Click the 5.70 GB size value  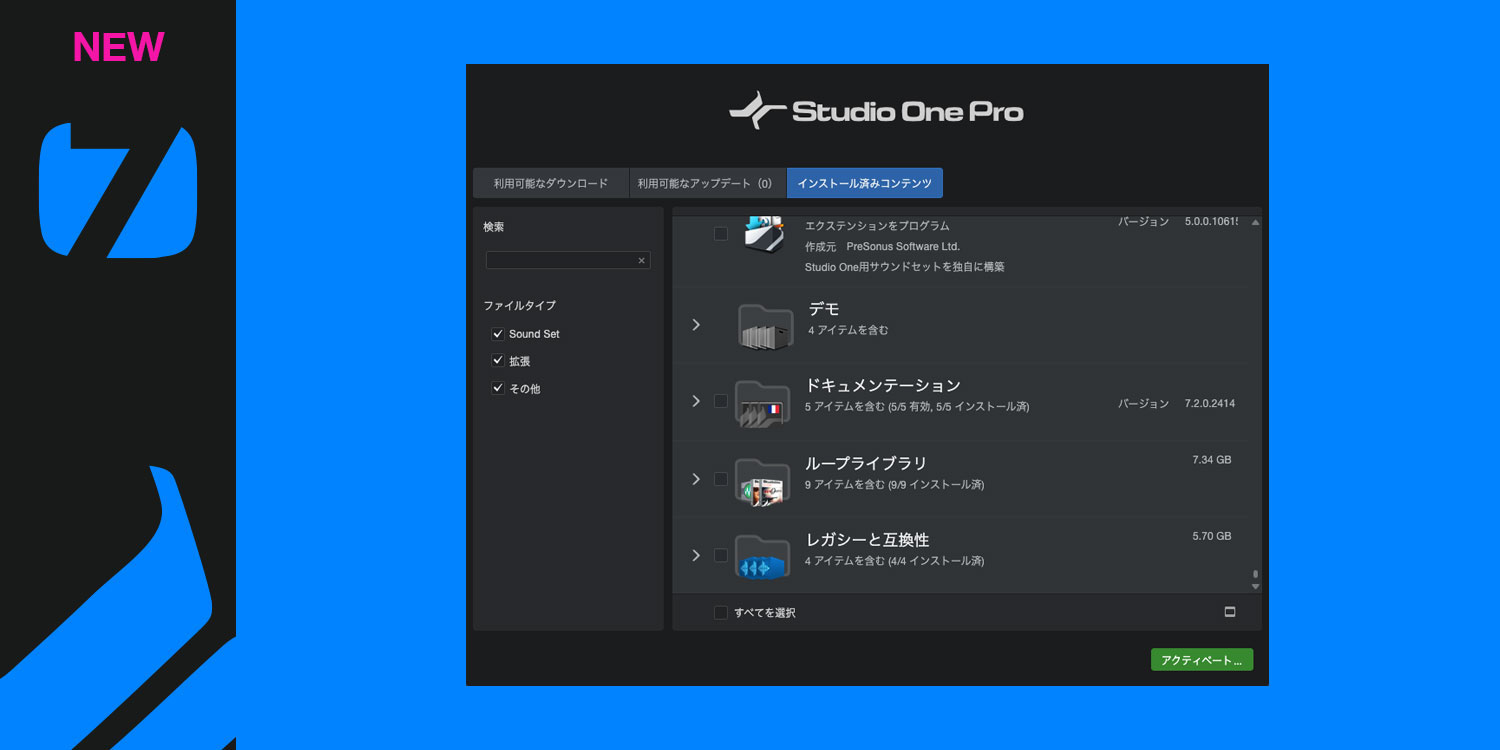tap(1212, 536)
